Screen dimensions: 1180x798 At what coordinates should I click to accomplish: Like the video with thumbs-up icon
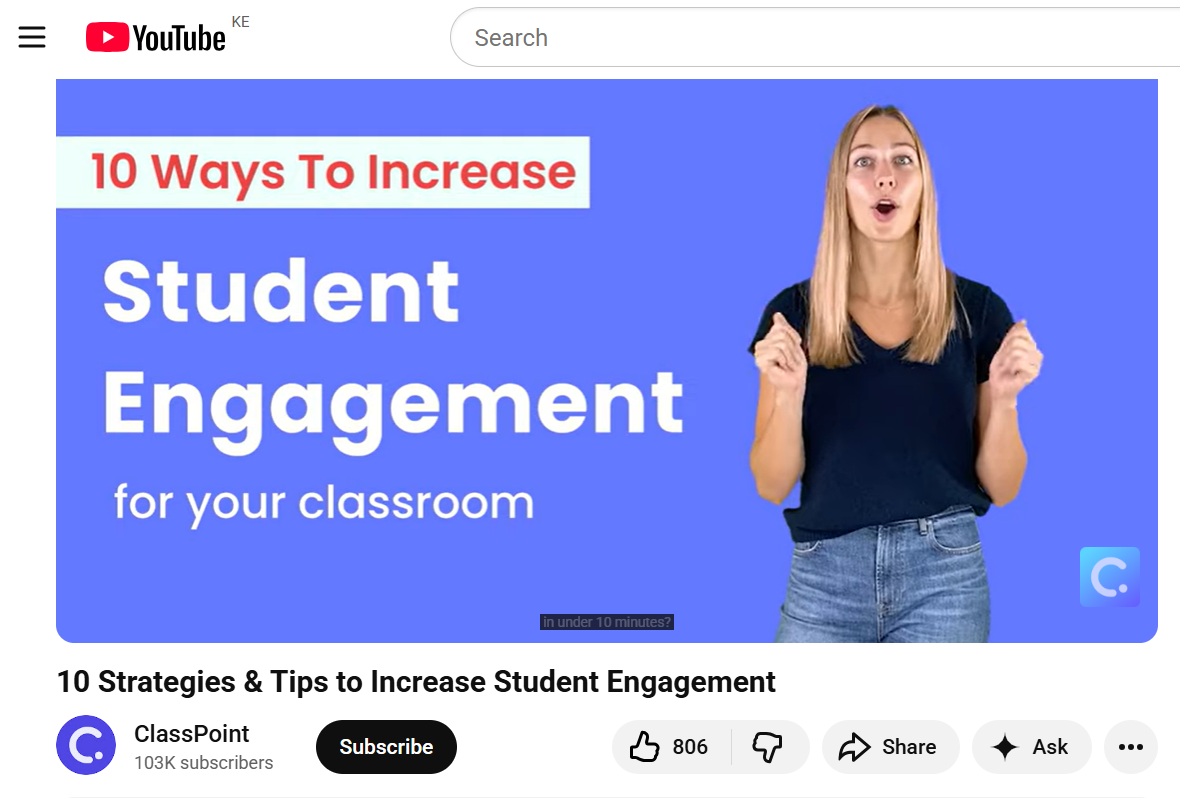tap(645, 747)
